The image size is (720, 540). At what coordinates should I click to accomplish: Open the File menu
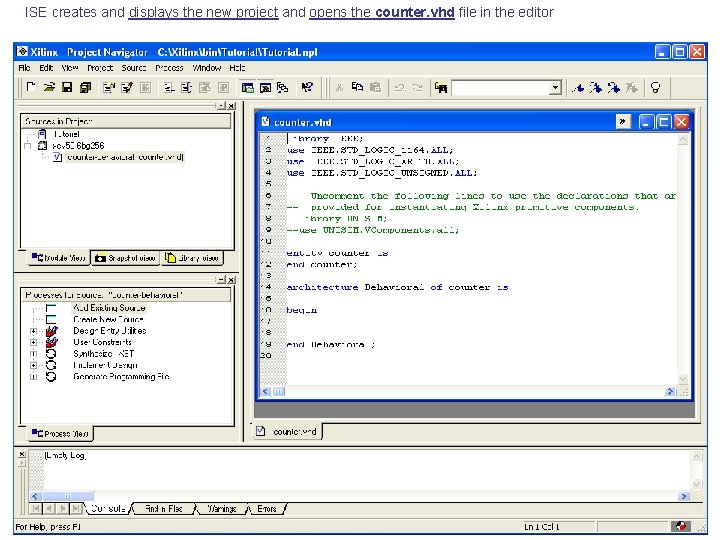(x=24, y=68)
